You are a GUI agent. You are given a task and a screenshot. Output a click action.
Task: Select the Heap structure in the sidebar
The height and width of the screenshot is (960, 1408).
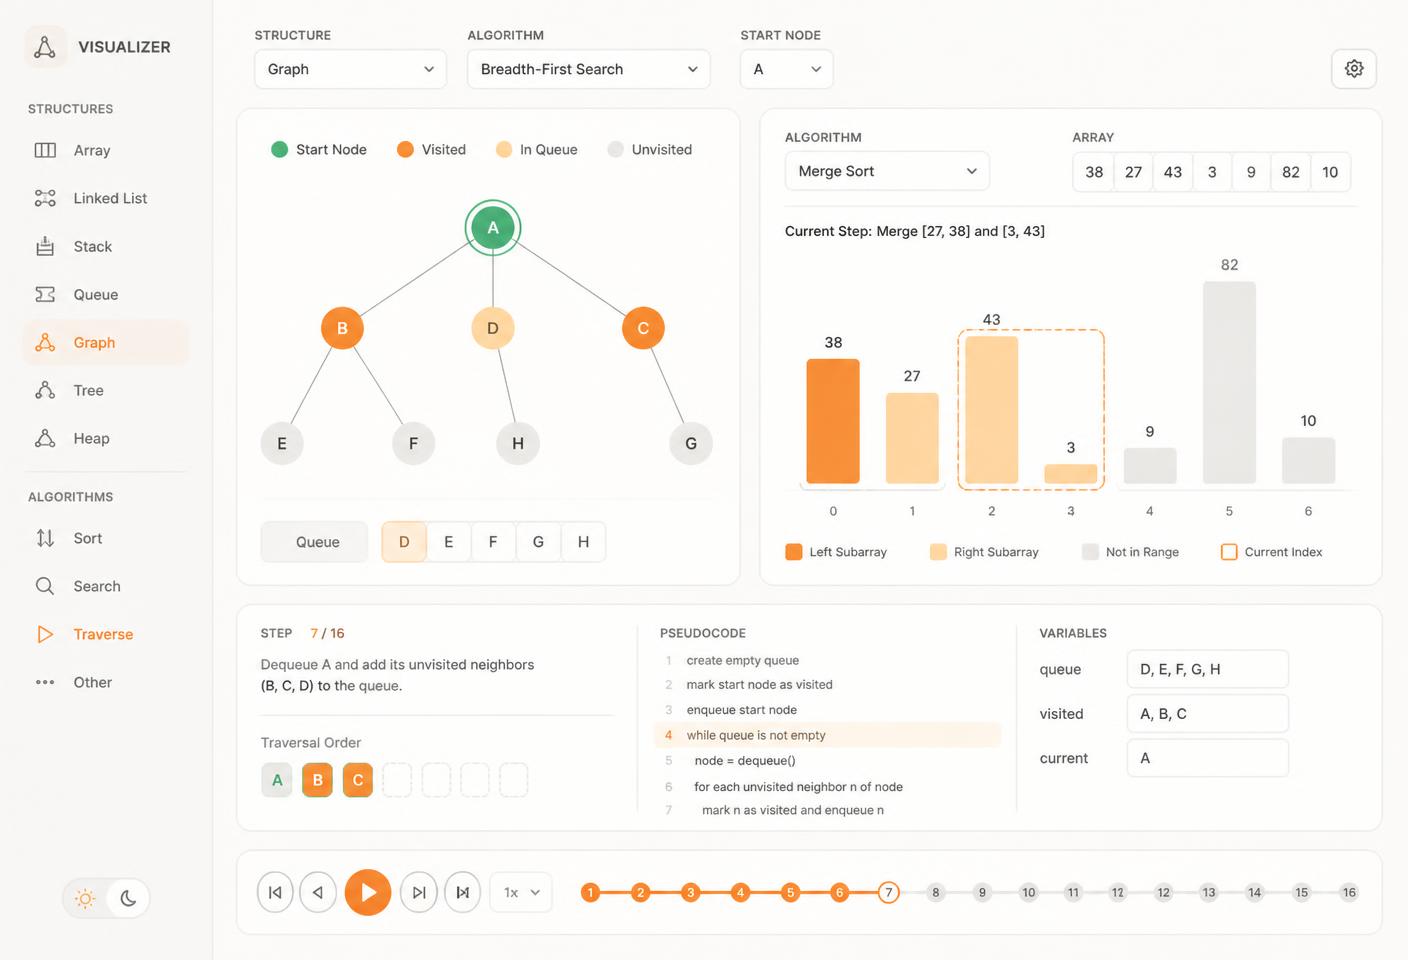105,438
